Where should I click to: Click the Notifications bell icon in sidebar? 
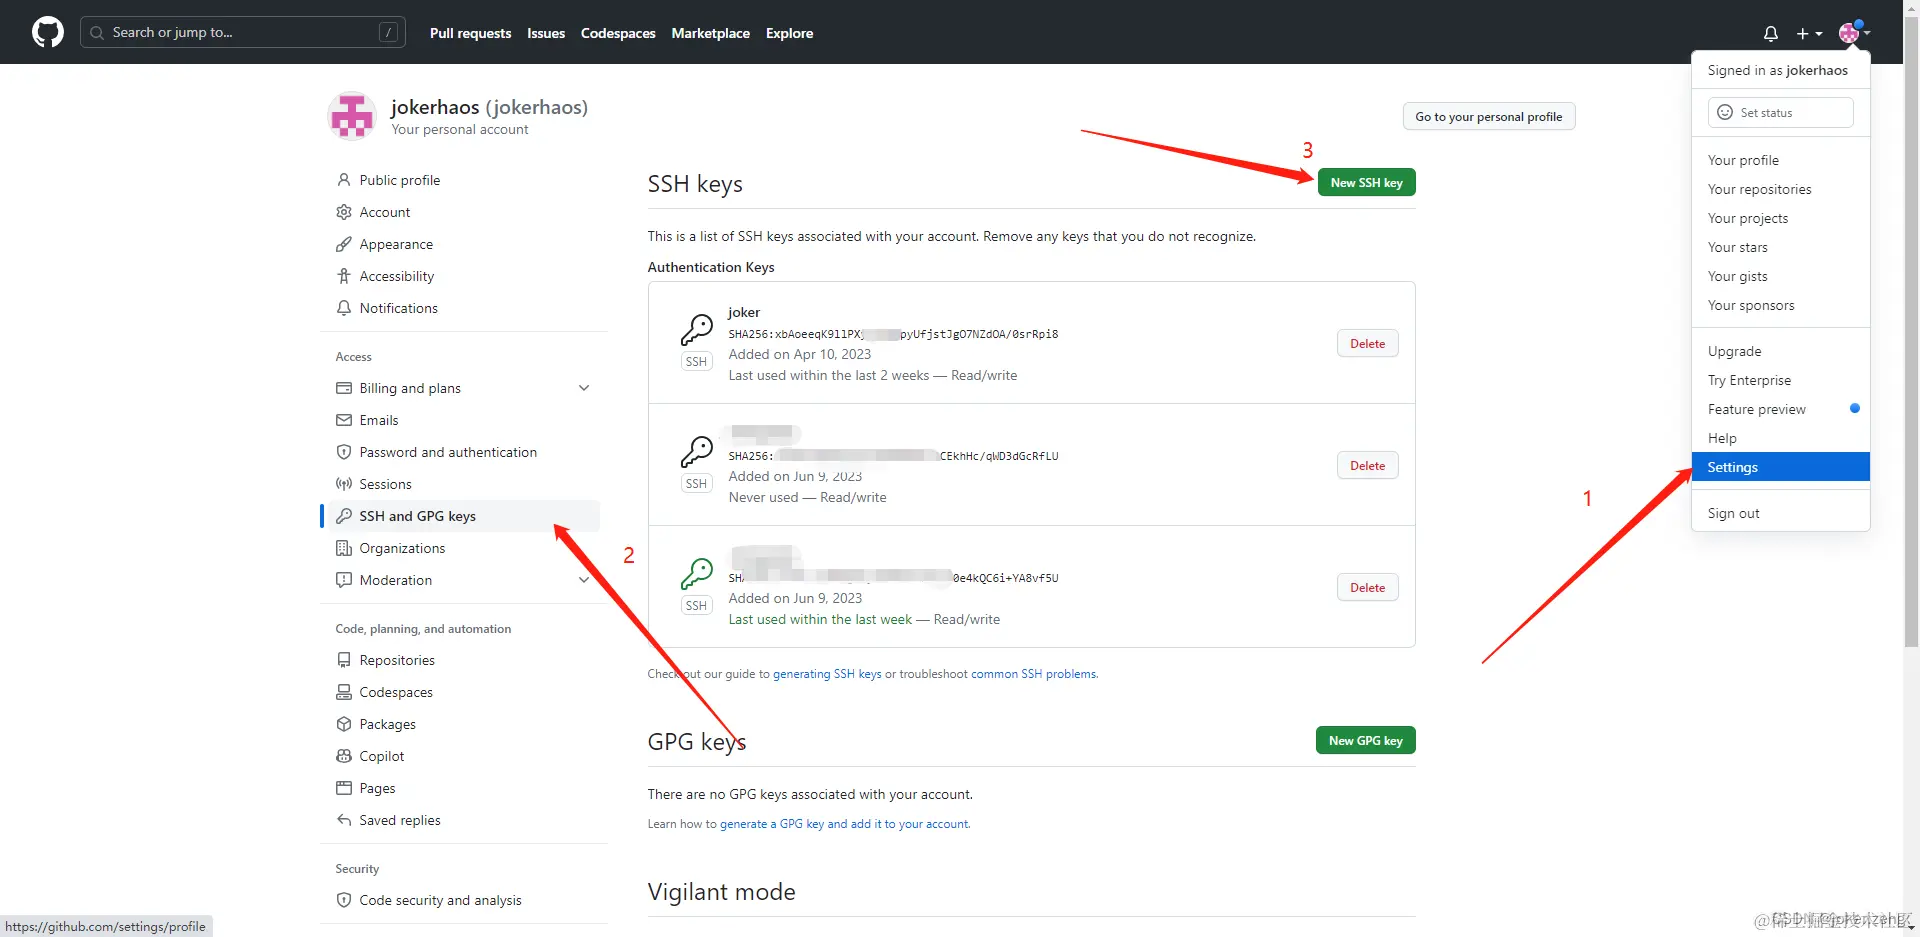(344, 308)
